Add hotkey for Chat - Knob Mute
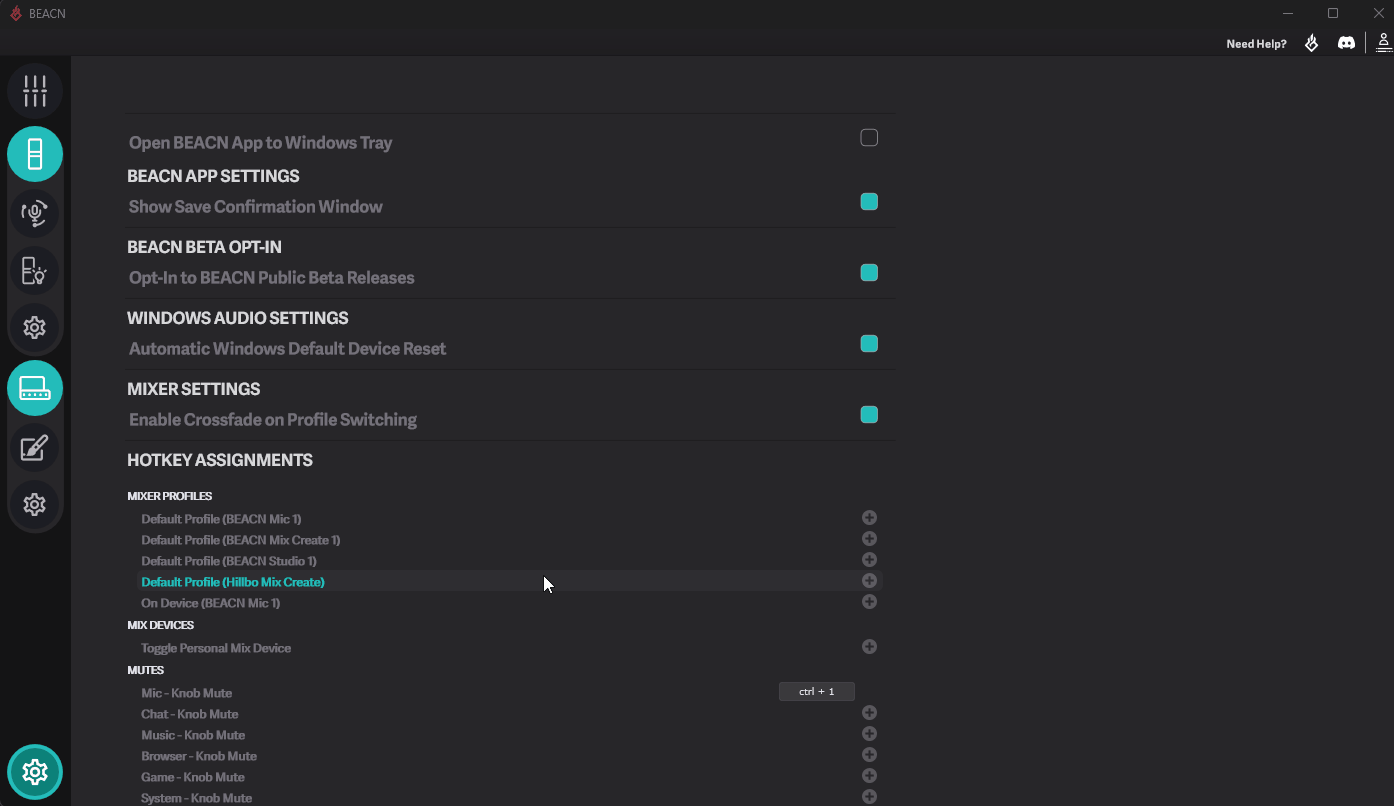1394x806 pixels. (869, 713)
